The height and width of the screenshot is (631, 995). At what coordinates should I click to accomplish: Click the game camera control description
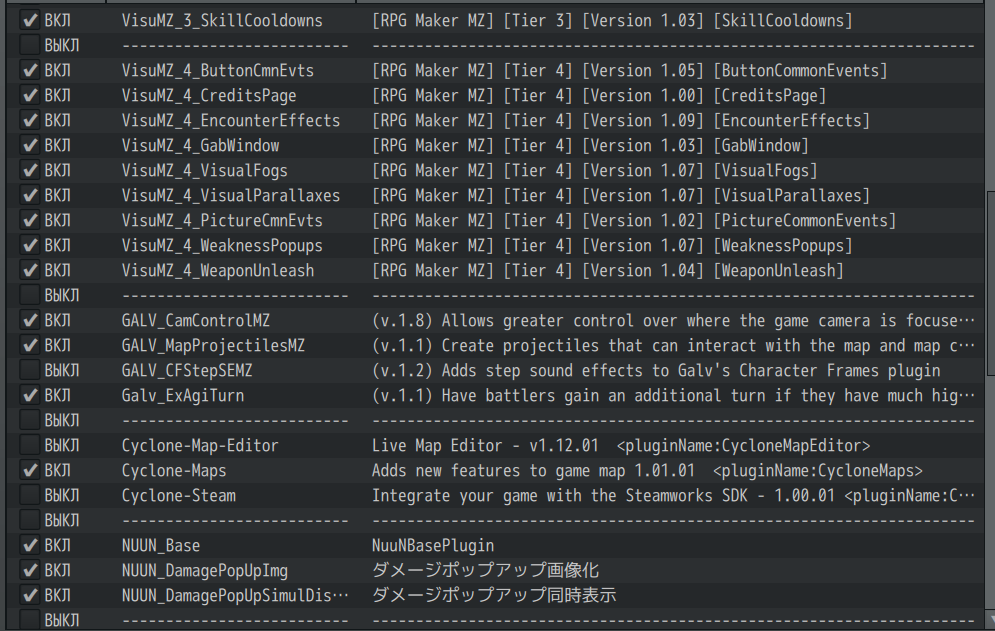(673, 321)
